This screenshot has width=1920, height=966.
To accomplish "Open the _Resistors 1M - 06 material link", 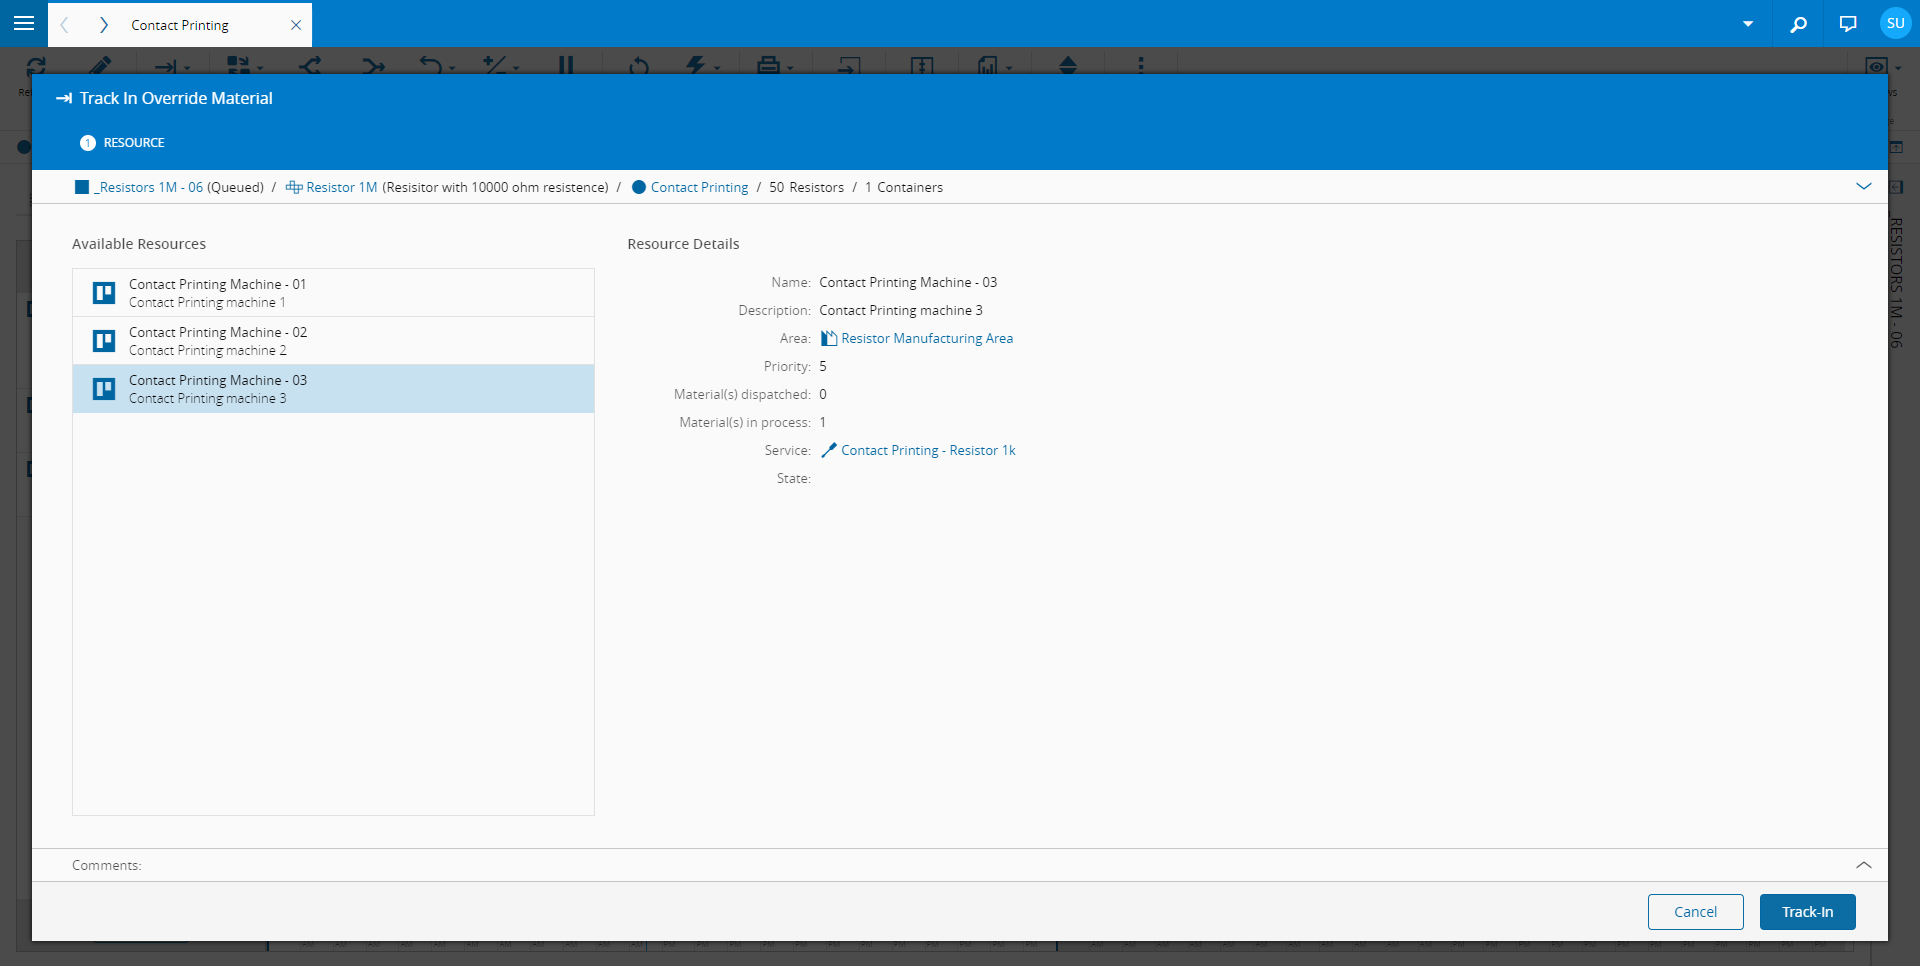I will pos(148,188).
